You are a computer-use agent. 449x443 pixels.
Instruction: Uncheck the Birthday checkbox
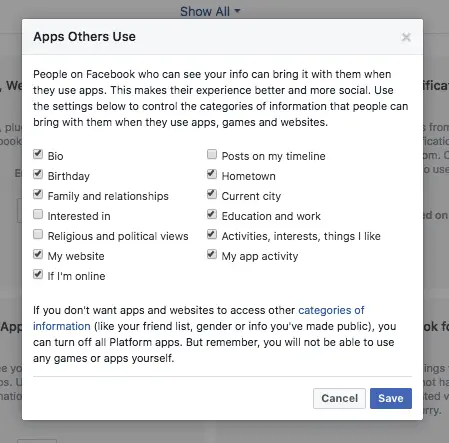pyautogui.click(x=38, y=174)
